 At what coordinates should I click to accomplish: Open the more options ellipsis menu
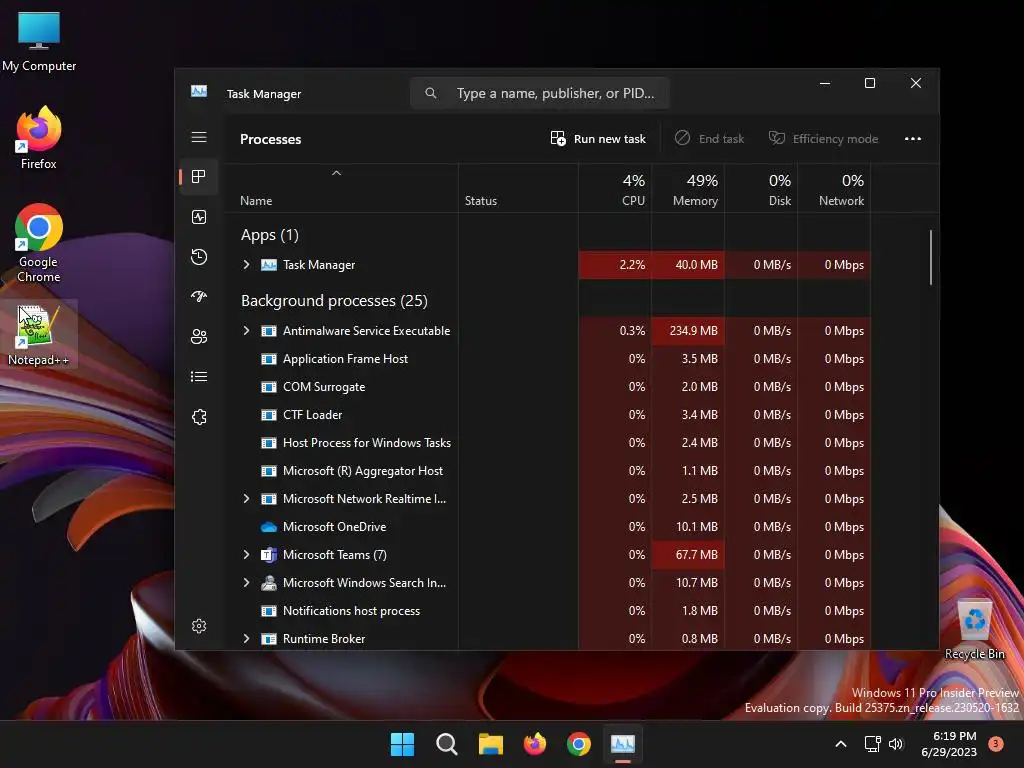[x=913, y=138]
